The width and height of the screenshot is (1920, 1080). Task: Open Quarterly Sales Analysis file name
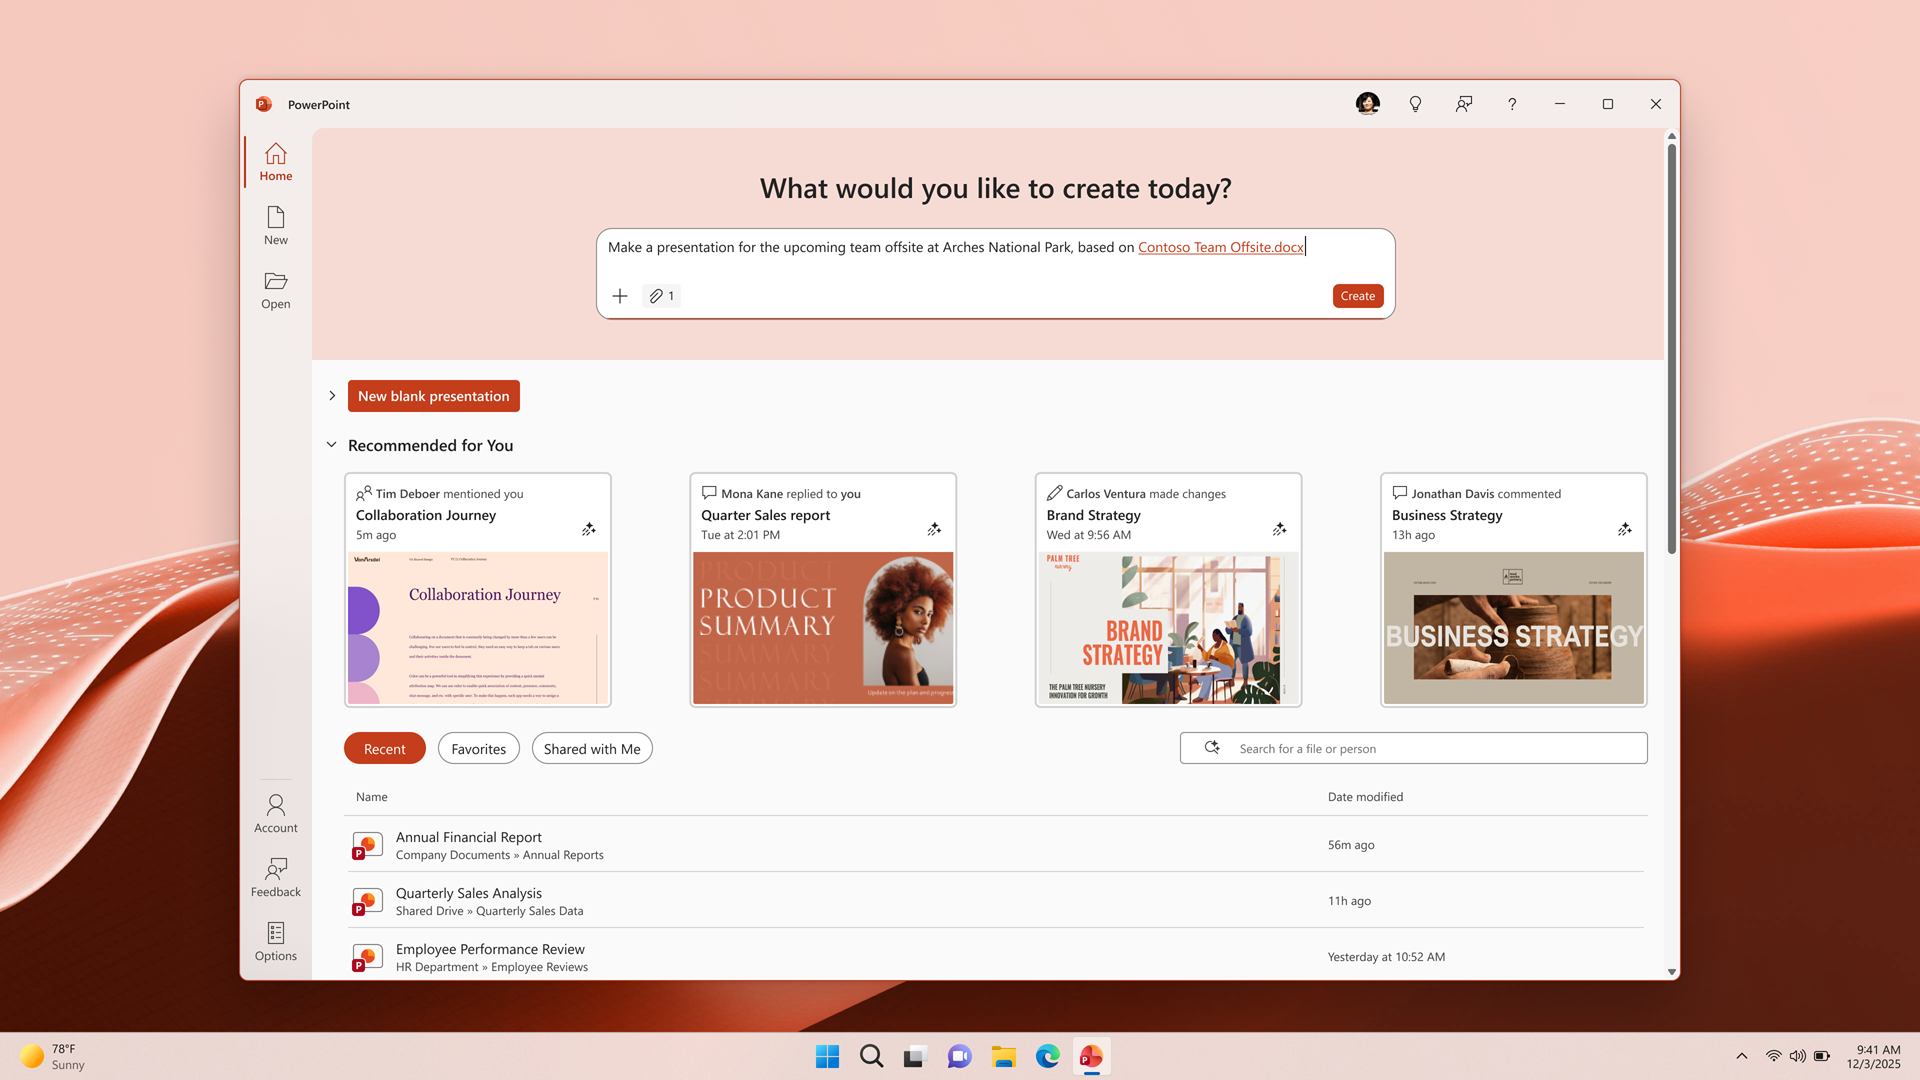[x=468, y=893]
